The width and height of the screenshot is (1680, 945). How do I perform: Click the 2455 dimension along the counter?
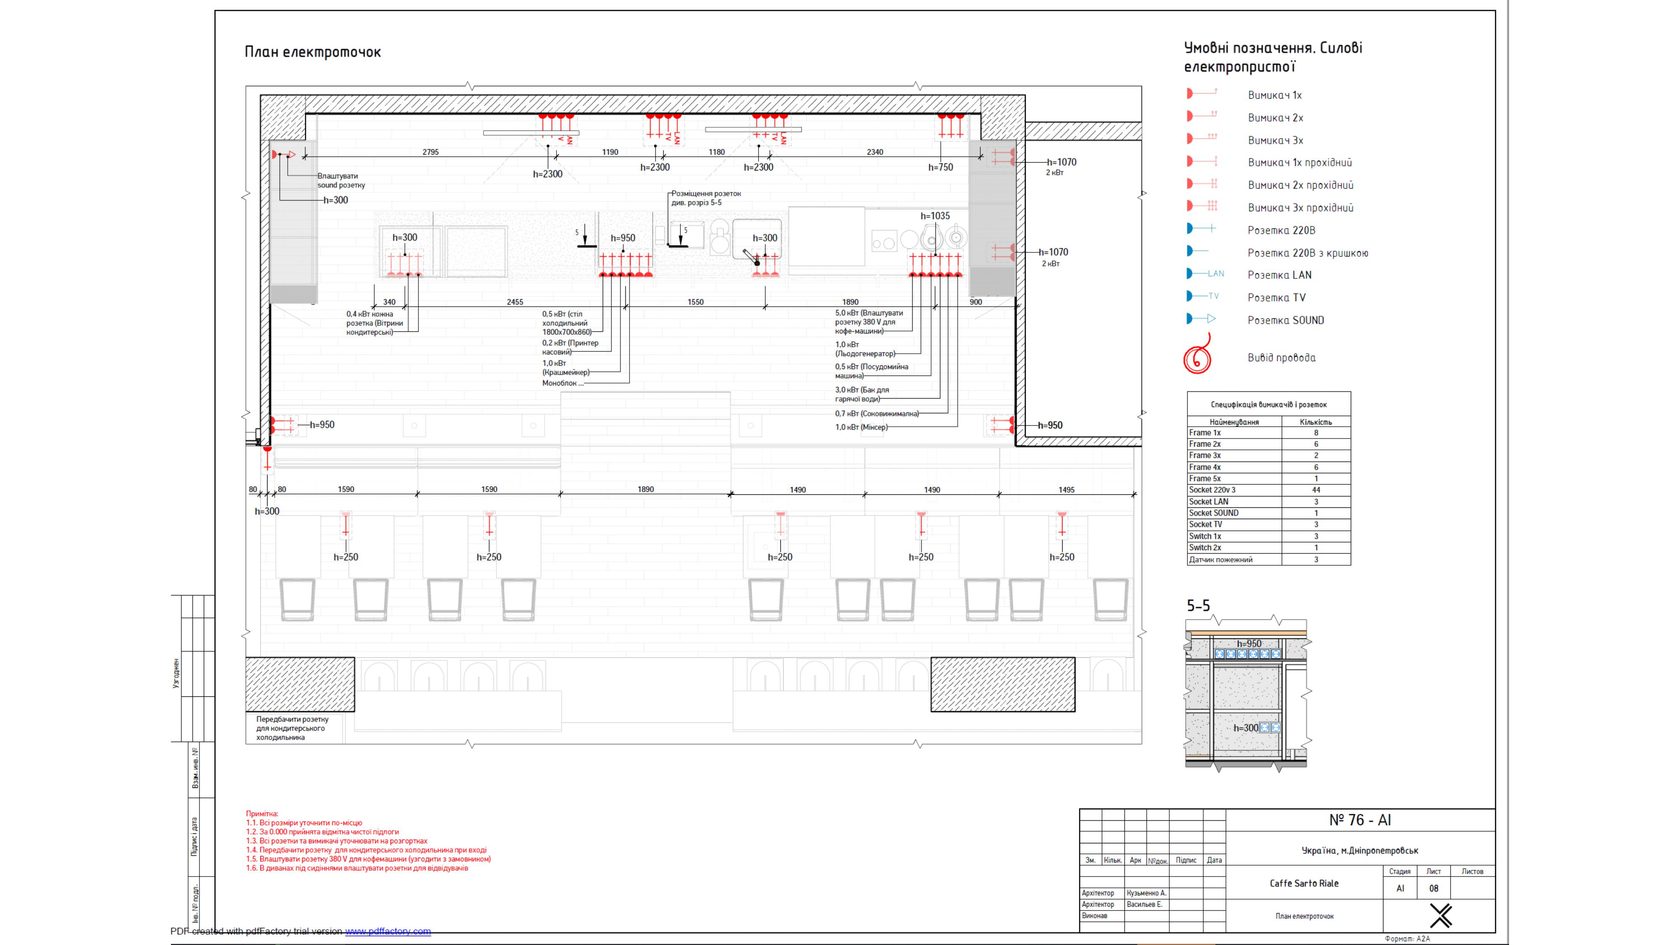tap(514, 301)
